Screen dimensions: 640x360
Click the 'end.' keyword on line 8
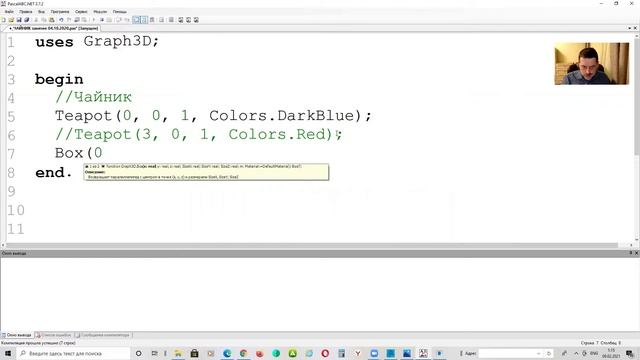[53, 172]
